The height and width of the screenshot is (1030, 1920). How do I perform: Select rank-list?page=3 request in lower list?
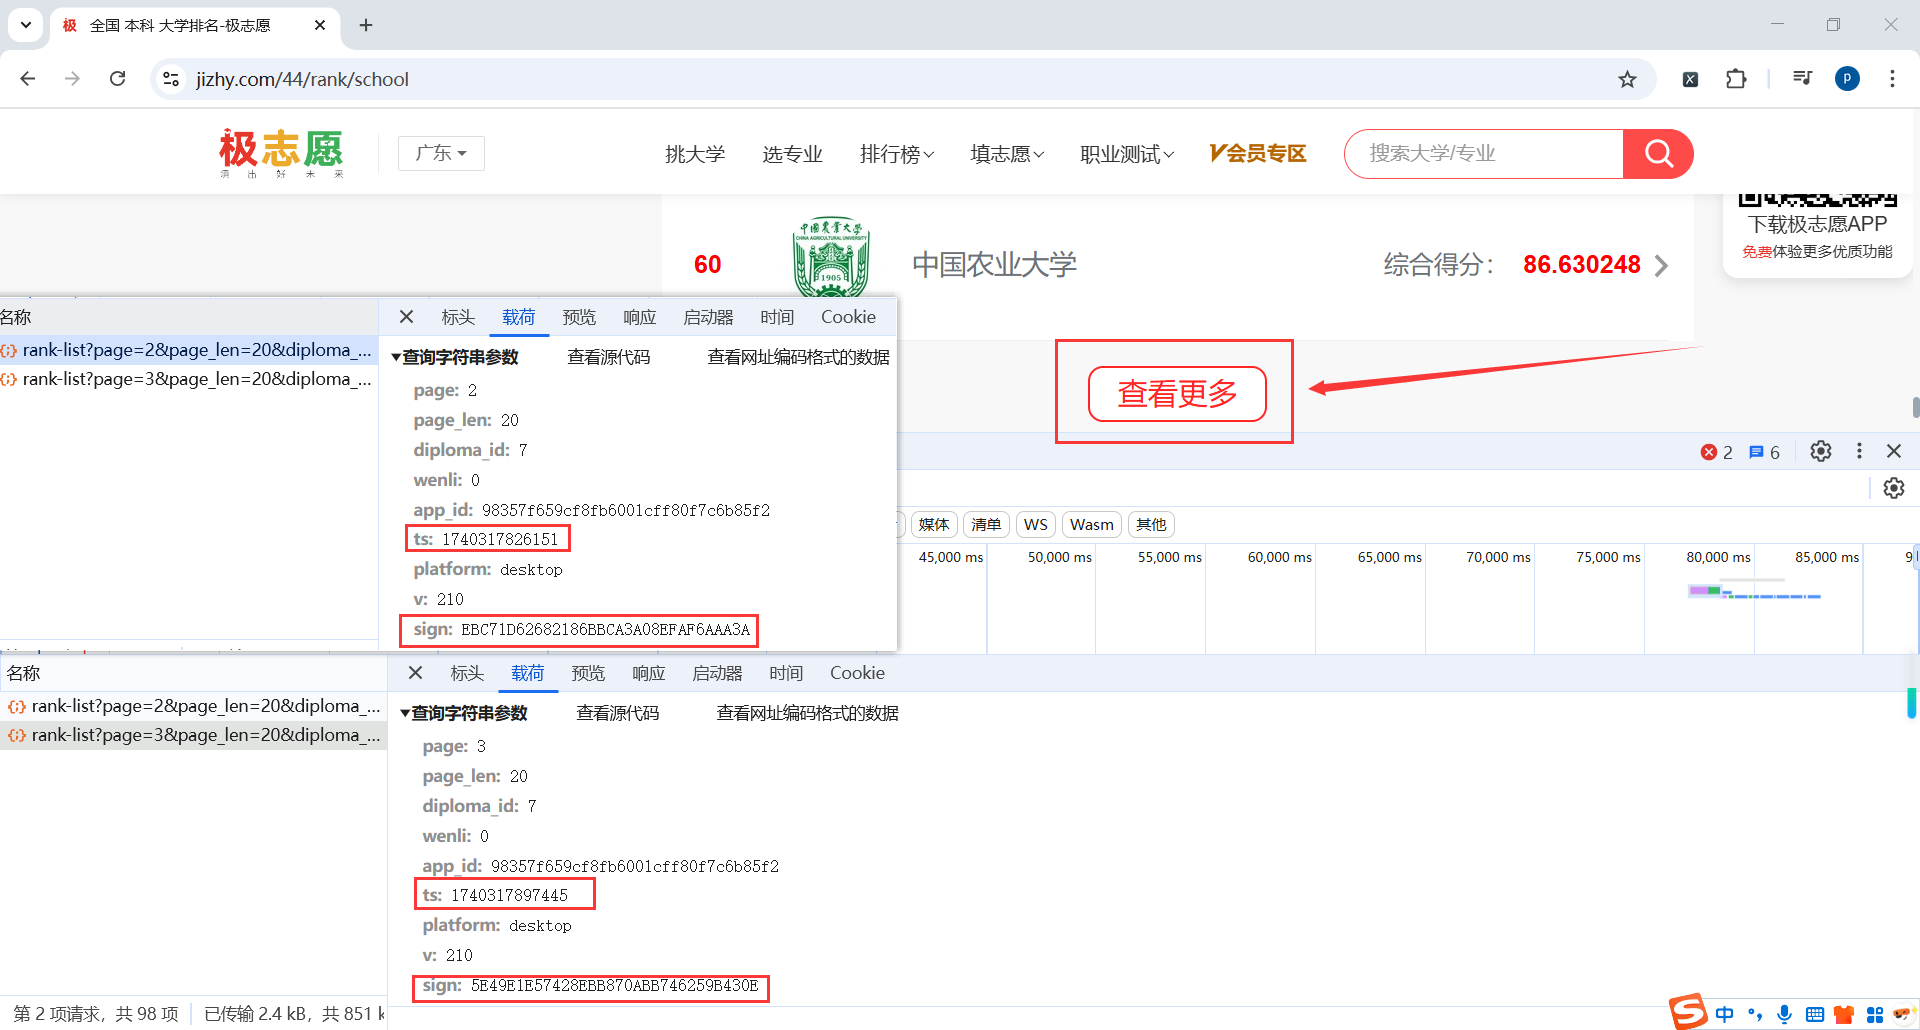193,735
